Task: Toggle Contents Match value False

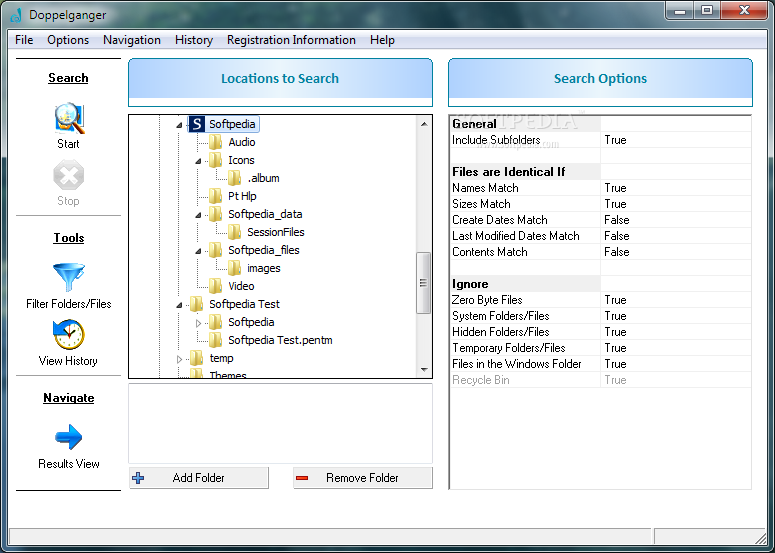Action: (x=676, y=252)
